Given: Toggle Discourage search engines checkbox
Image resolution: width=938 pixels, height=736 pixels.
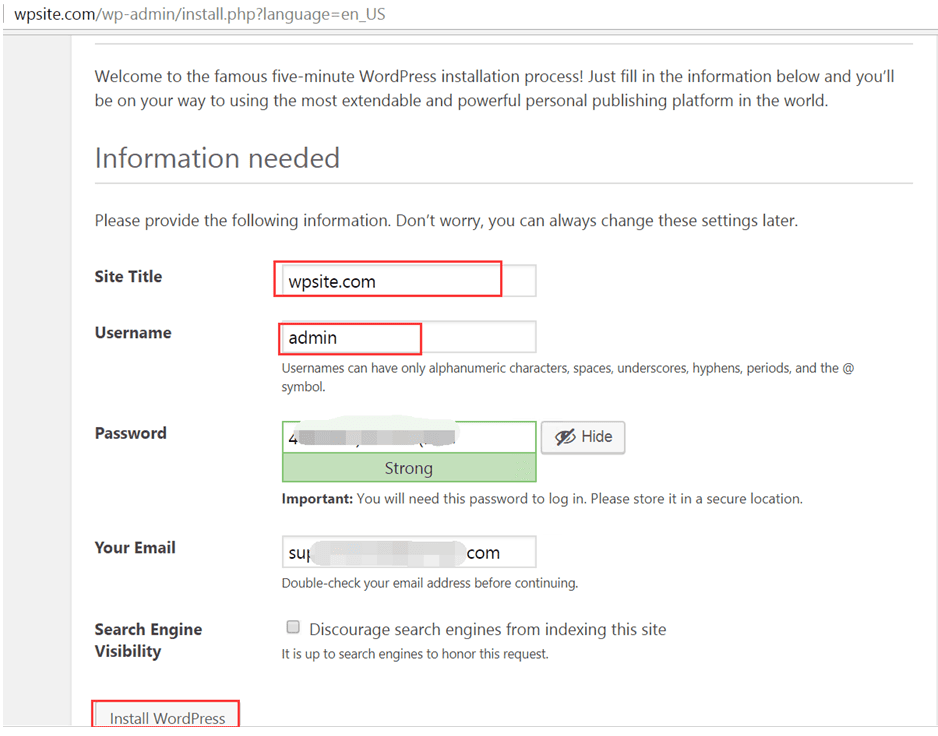Looking at the screenshot, I should (293, 627).
